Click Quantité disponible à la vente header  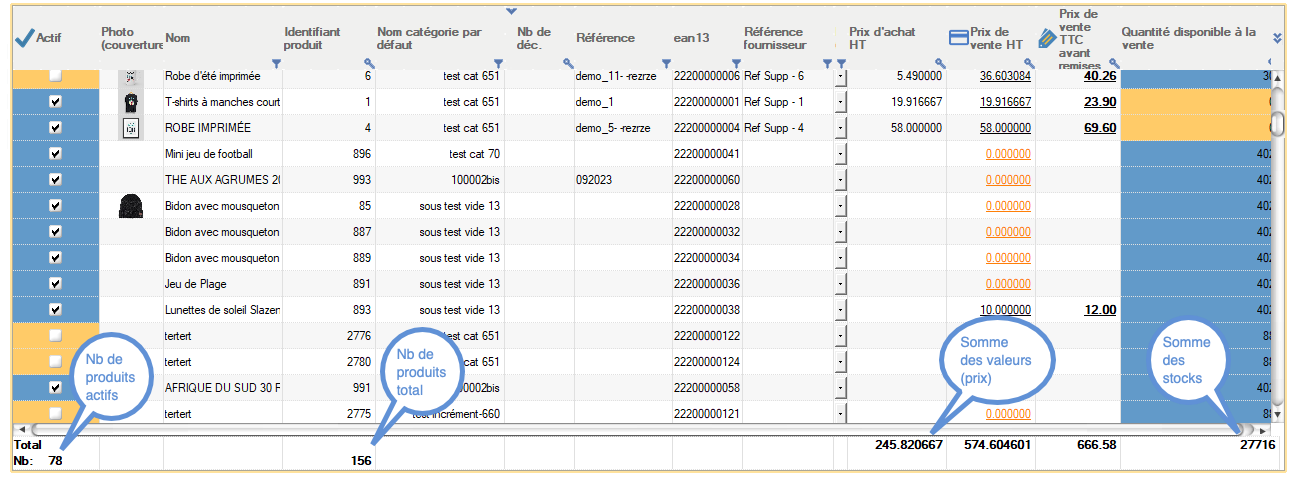click(1188, 38)
